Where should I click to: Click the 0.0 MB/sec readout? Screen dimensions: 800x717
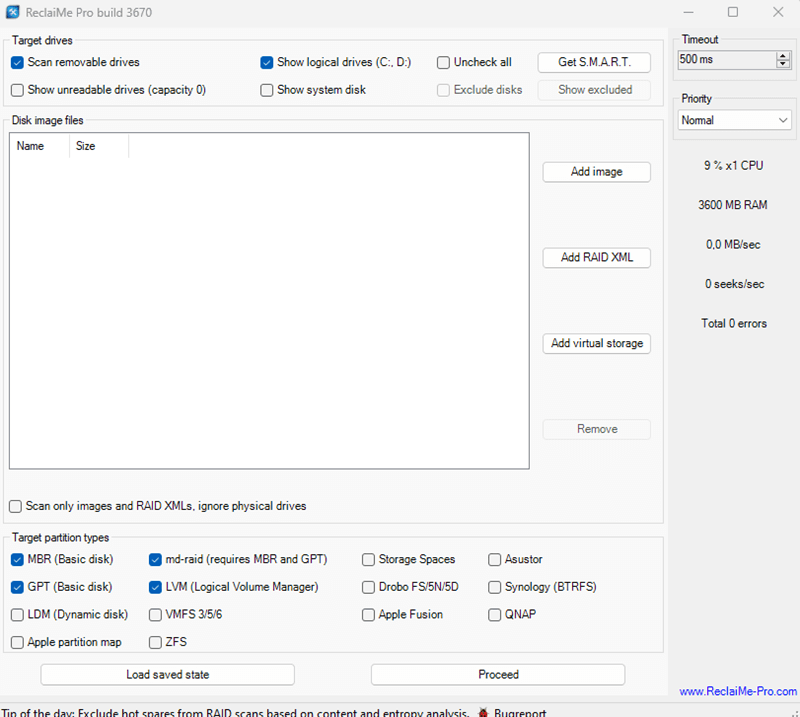(x=733, y=244)
